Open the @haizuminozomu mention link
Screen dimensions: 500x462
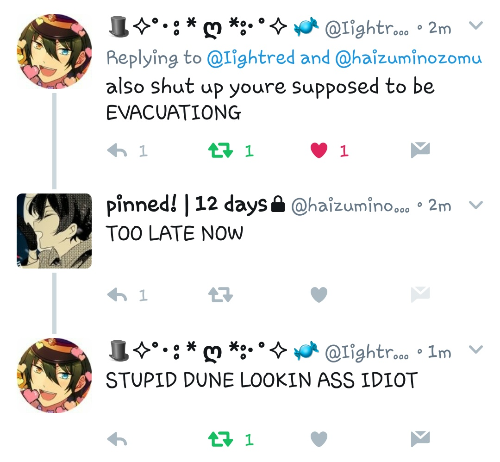(408, 58)
